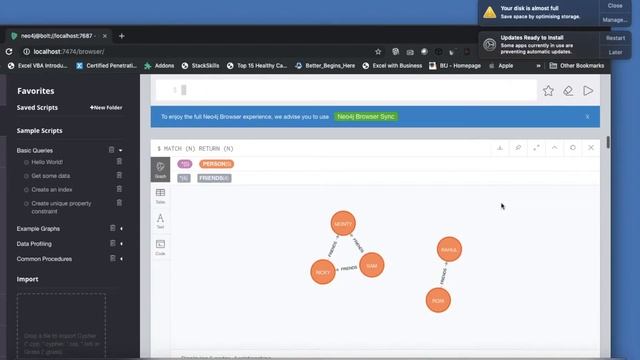Click Manage on disk full notification
Screen dimensions: 640x360
click(x=614, y=20)
